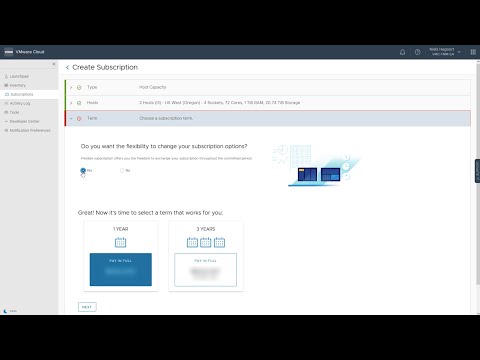Click the green check on Hosts step
This screenshot has height=360, width=480.
point(79,103)
